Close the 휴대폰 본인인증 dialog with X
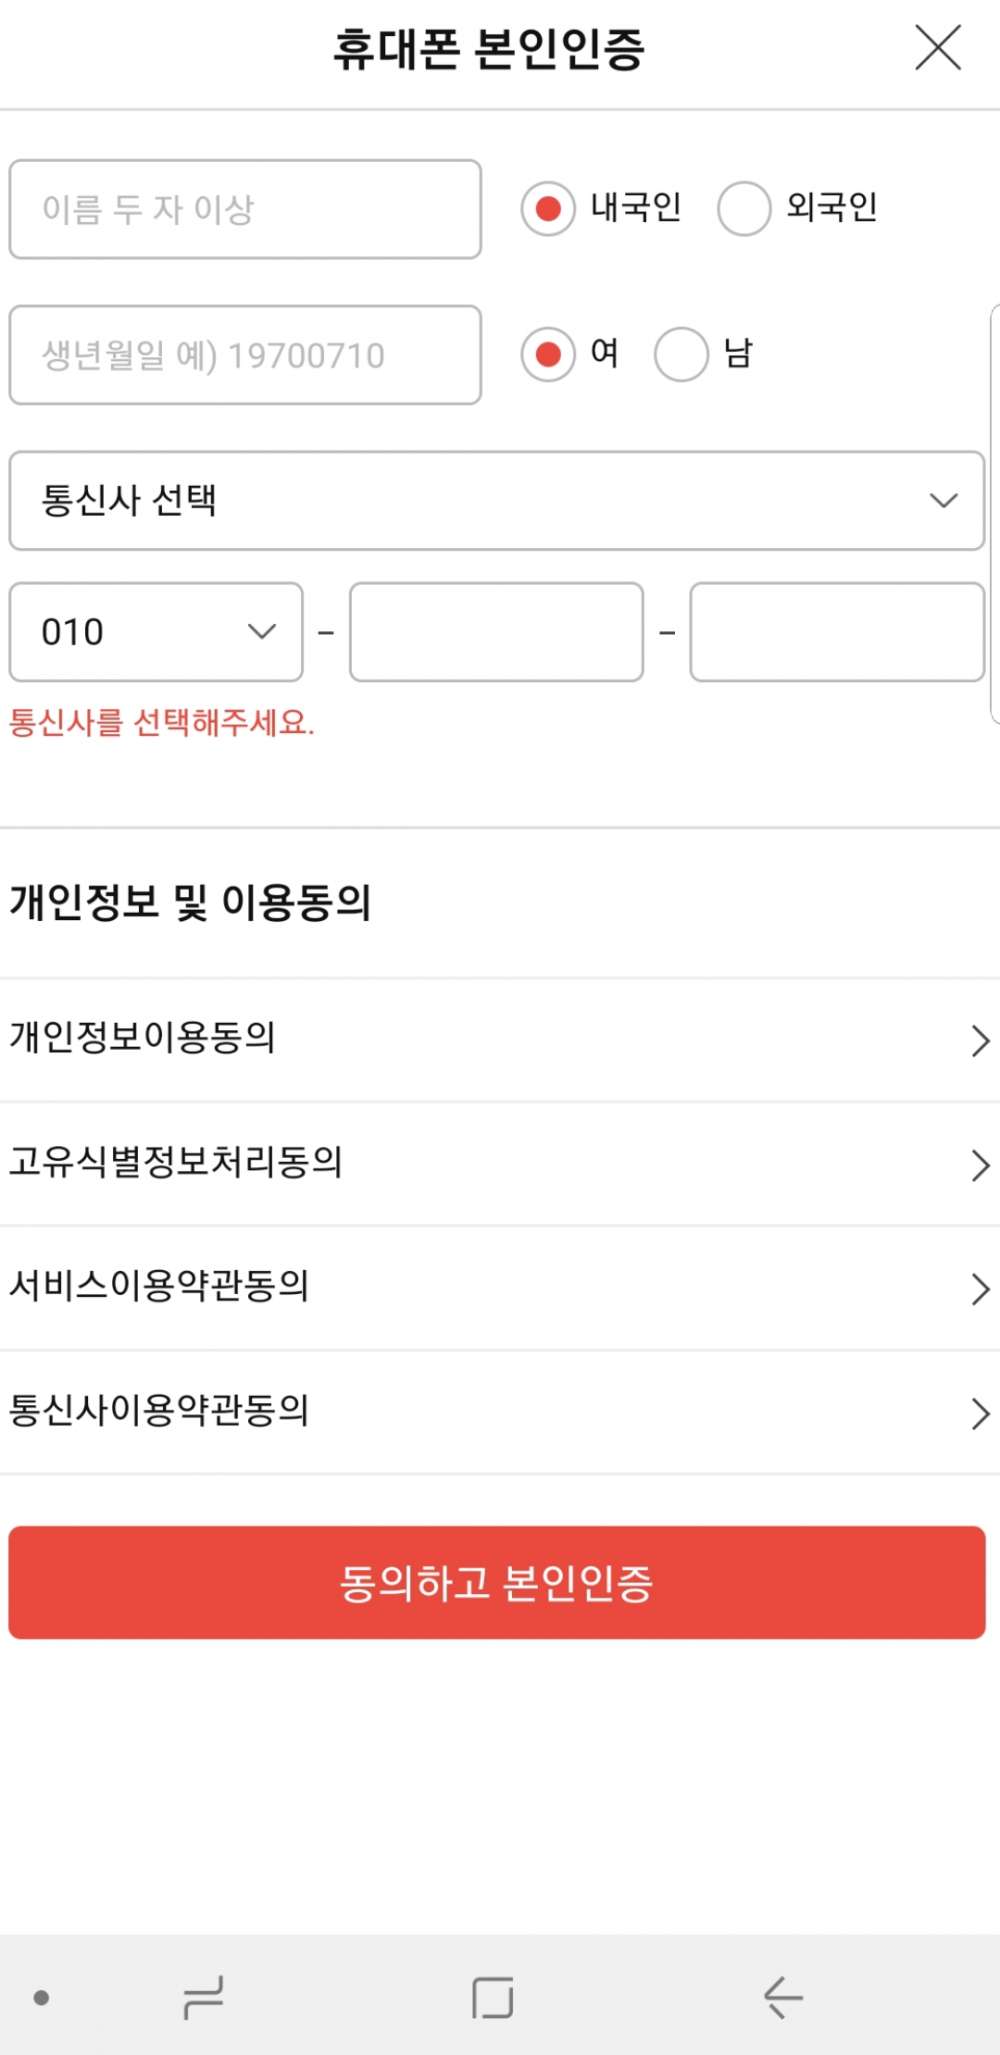 tap(937, 48)
